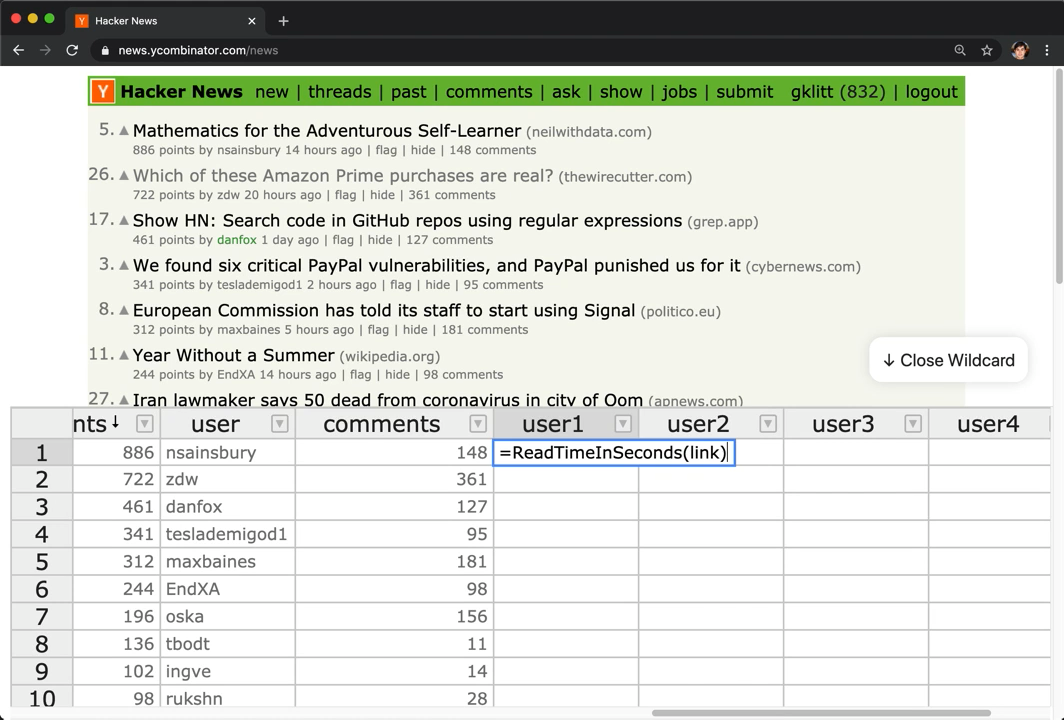Select the cell with 156 comments
The image size is (1064, 720).
point(394,616)
